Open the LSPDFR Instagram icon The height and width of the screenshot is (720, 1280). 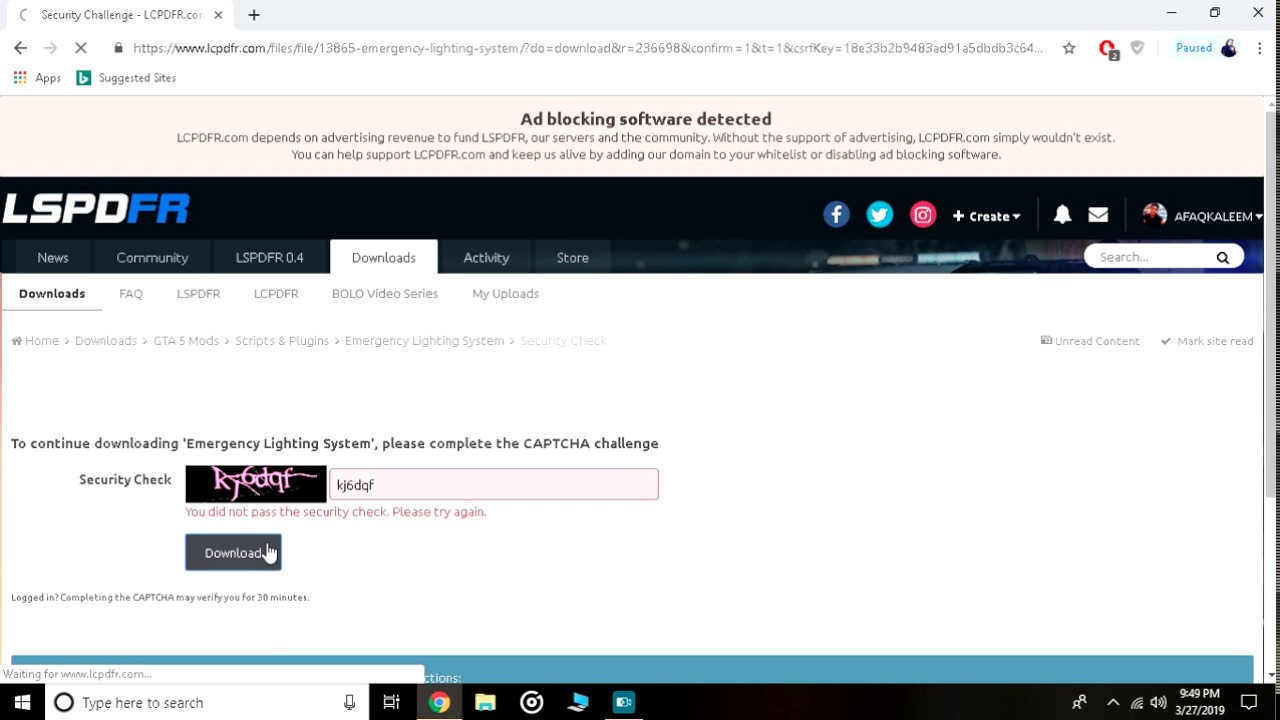923,215
